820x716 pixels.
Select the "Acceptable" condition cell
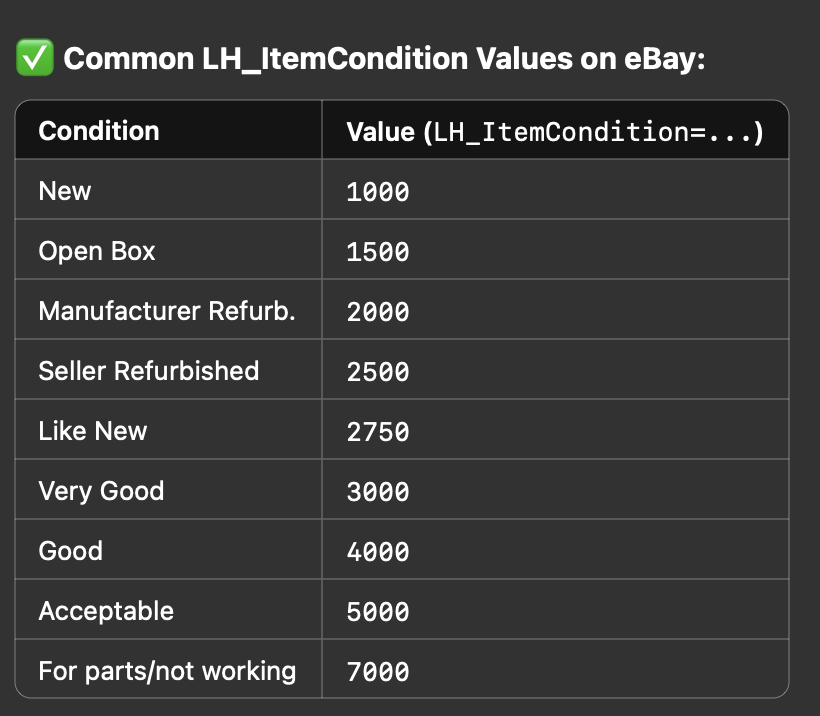pyautogui.click(x=106, y=611)
